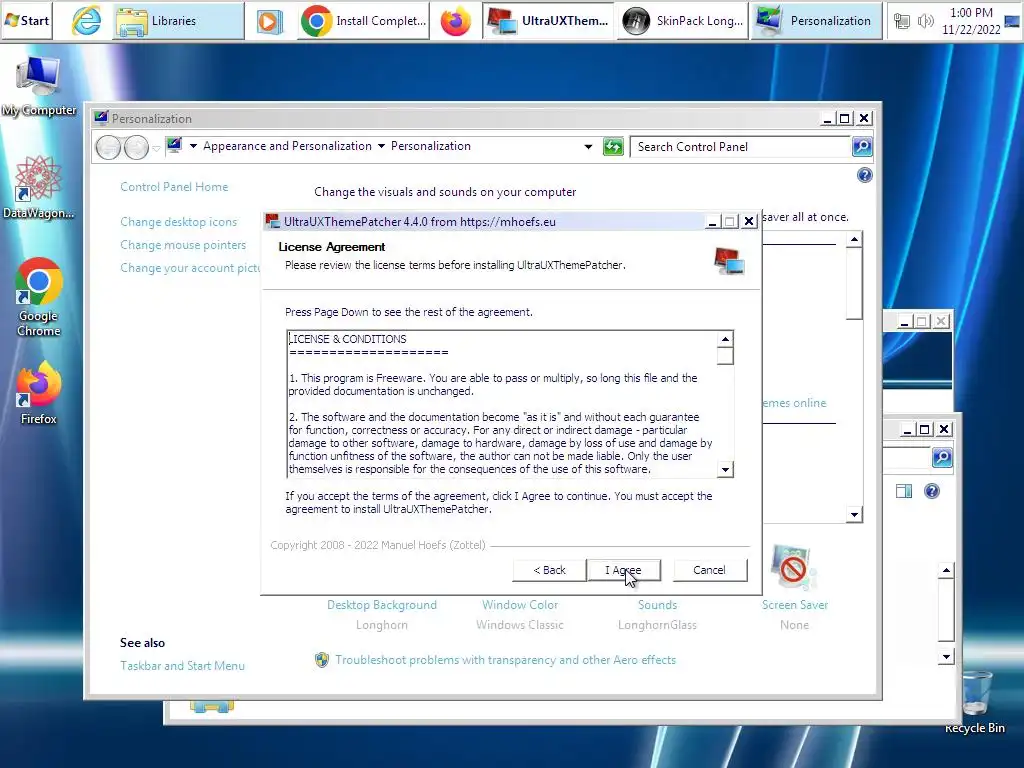Screen dimensions: 1024x768
Task: Click the themes list scroll-down arrow
Action: pyautogui.click(x=854, y=515)
